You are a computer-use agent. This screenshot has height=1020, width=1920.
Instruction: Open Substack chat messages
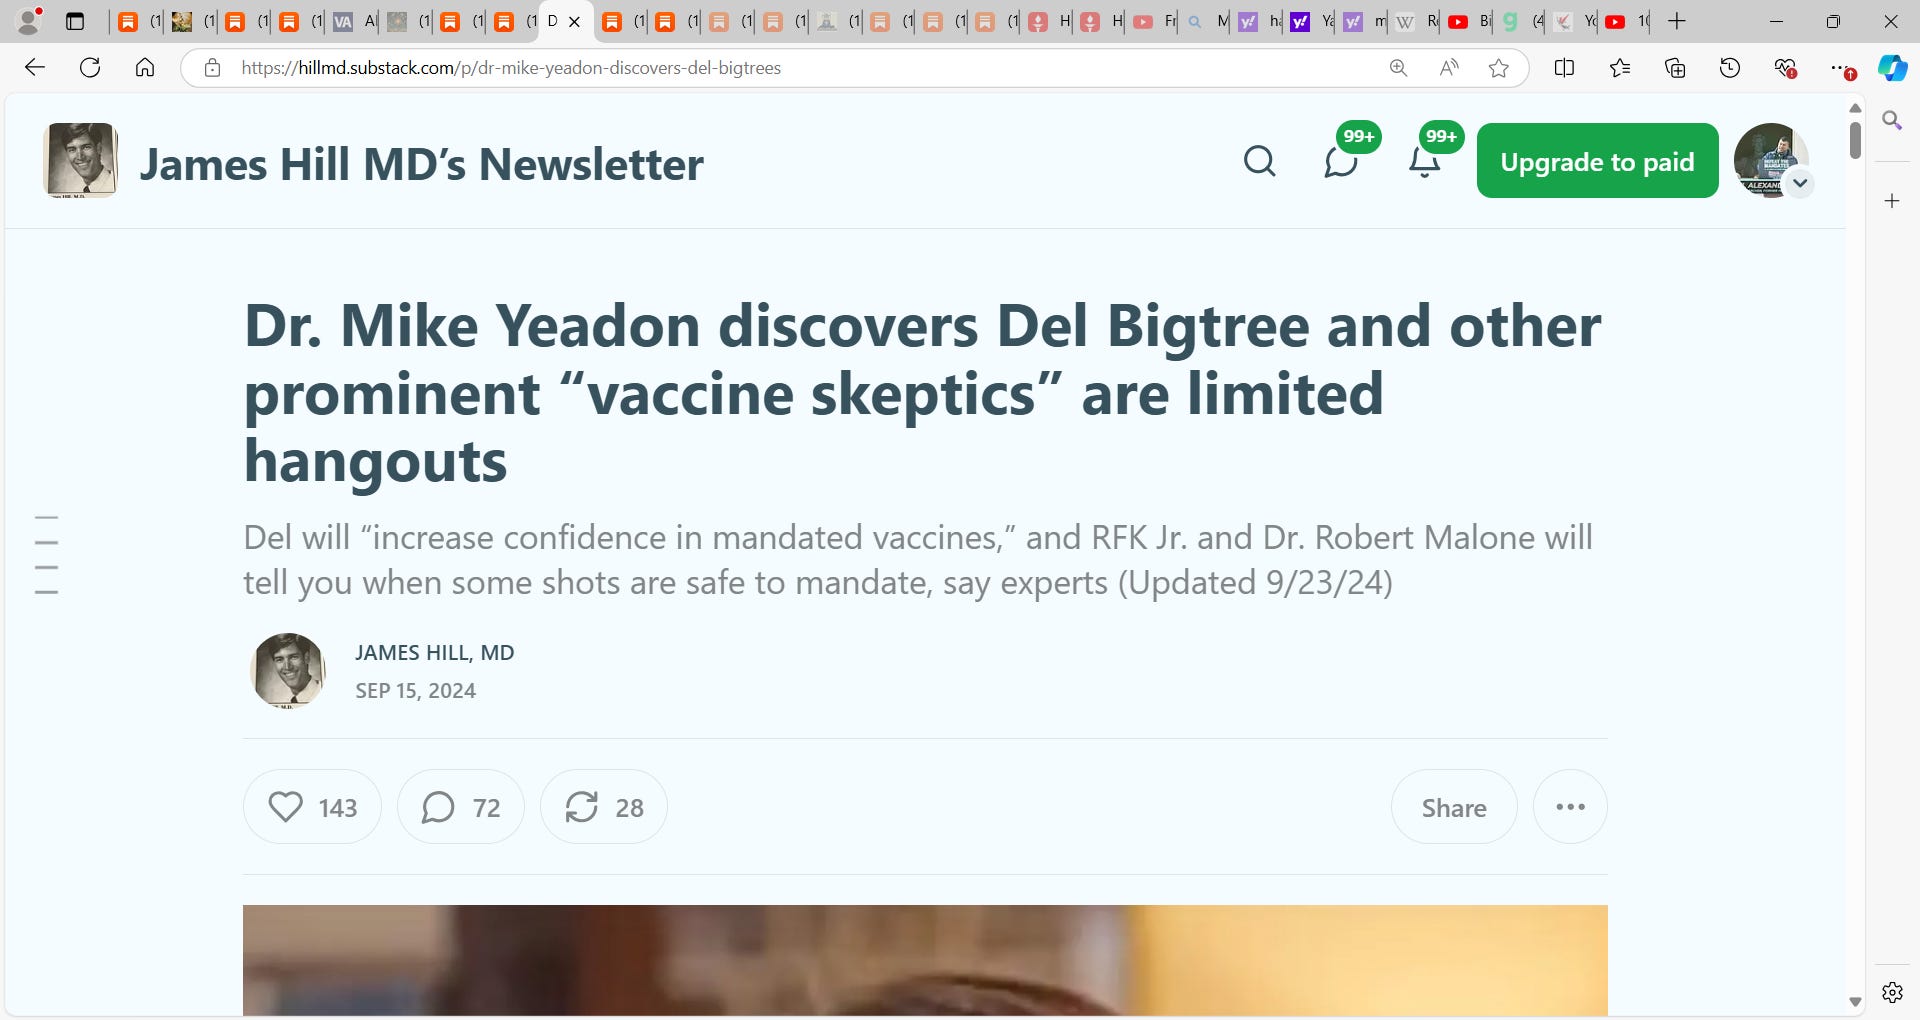coord(1342,160)
